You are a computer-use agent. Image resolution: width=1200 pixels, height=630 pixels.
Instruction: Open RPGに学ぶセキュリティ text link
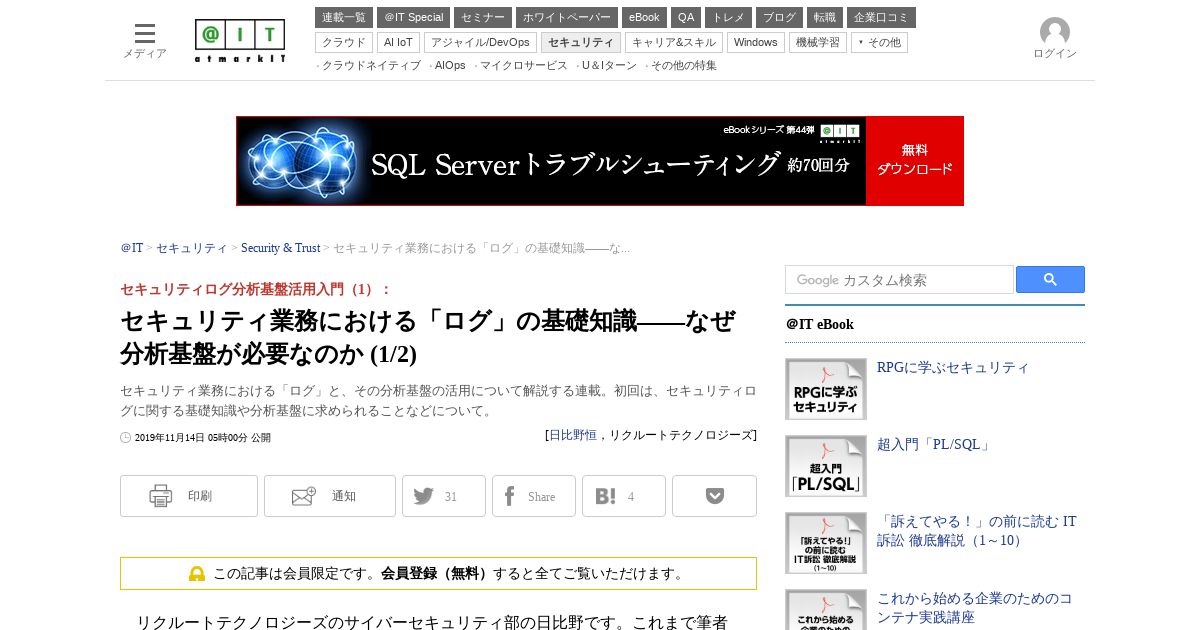(953, 368)
